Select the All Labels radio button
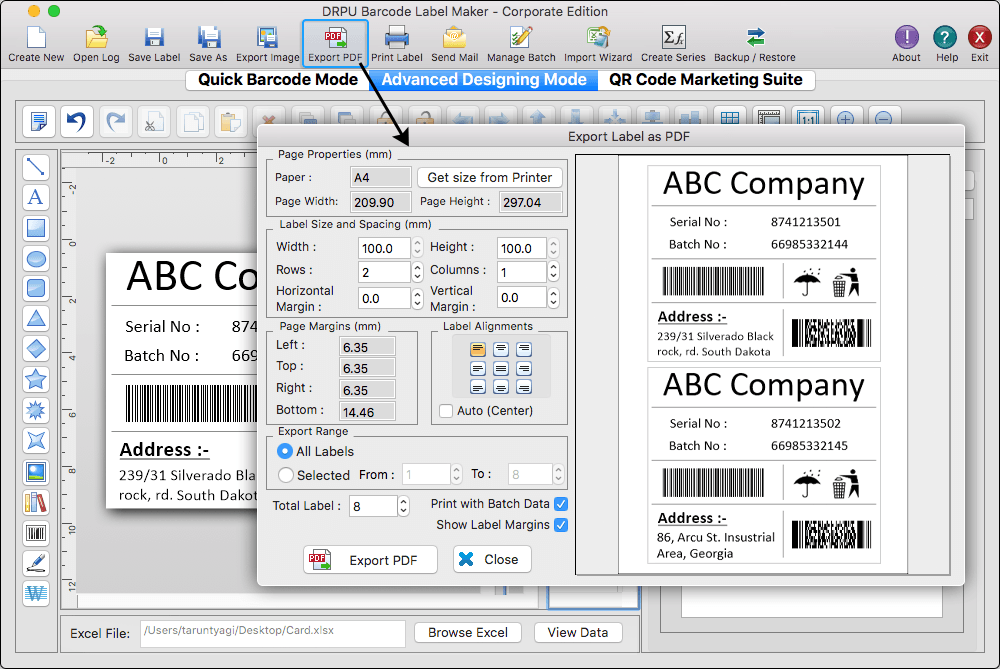The height and width of the screenshot is (669, 1000). 285,451
